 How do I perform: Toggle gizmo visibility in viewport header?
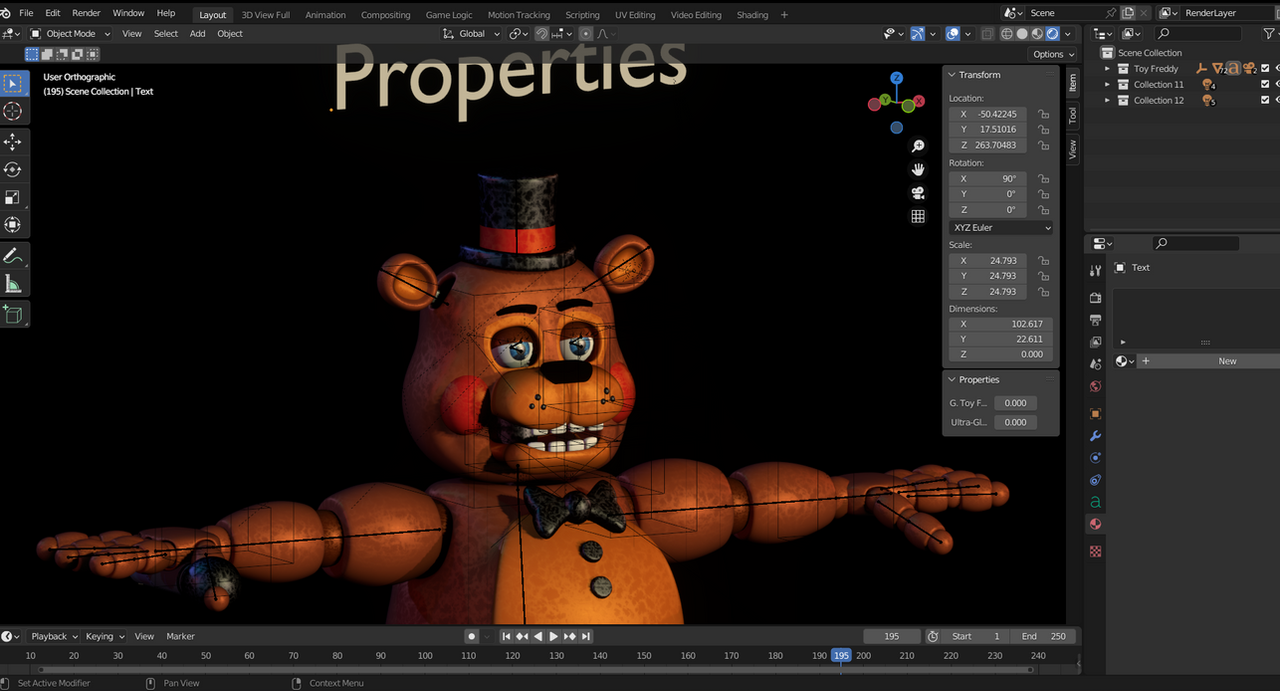(918, 34)
